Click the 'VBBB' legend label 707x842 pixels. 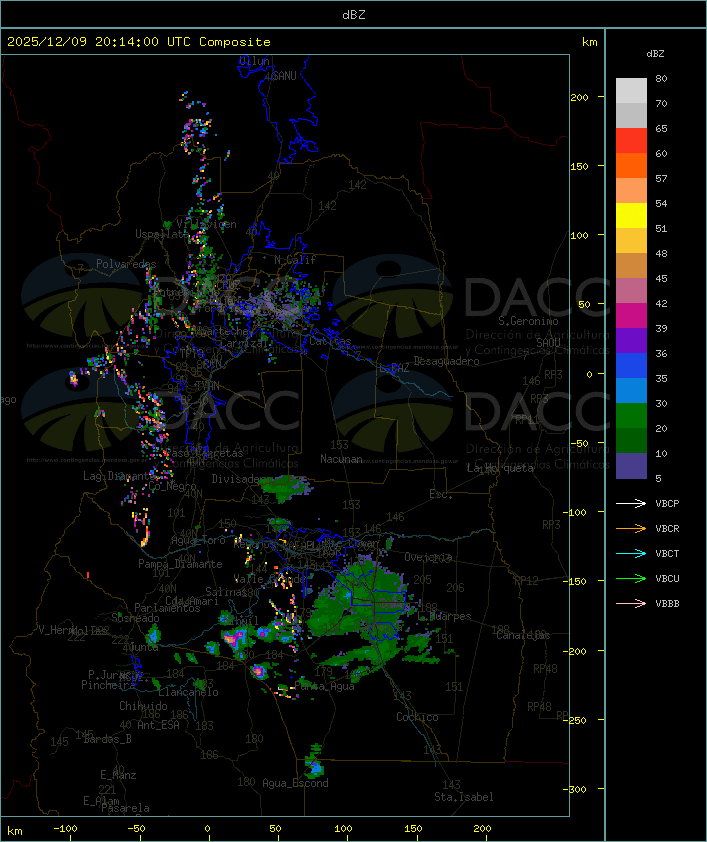tap(667, 604)
